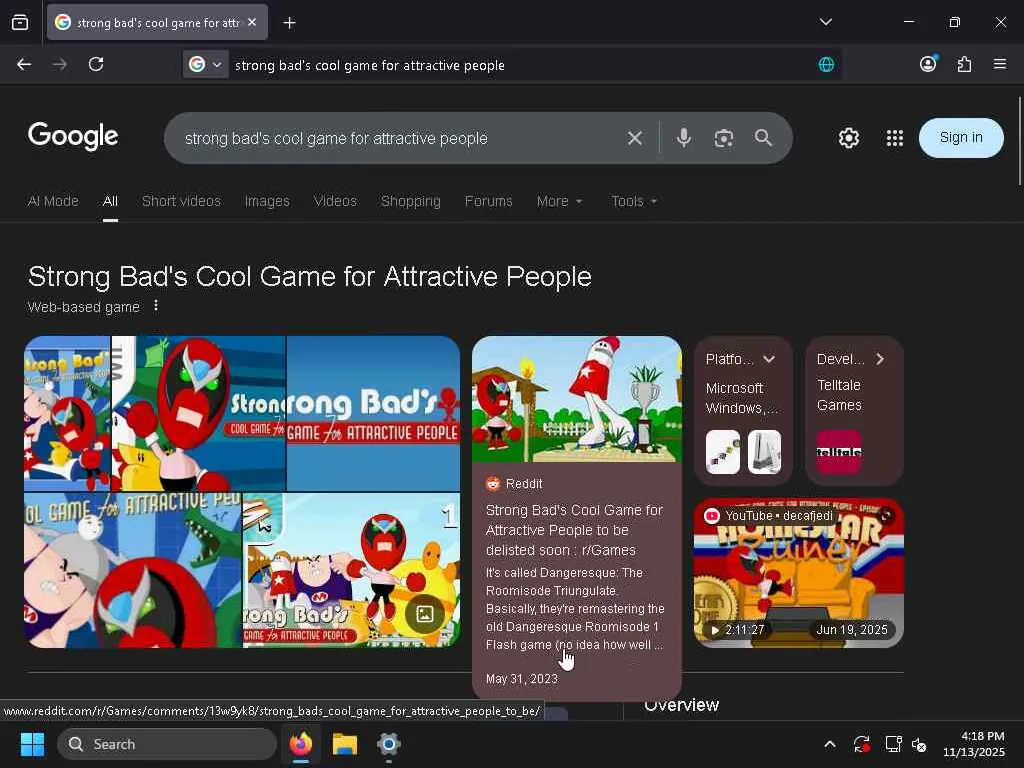Image resolution: width=1024 pixels, height=768 pixels.
Task: Go forward to the next page
Action: click(x=60, y=64)
